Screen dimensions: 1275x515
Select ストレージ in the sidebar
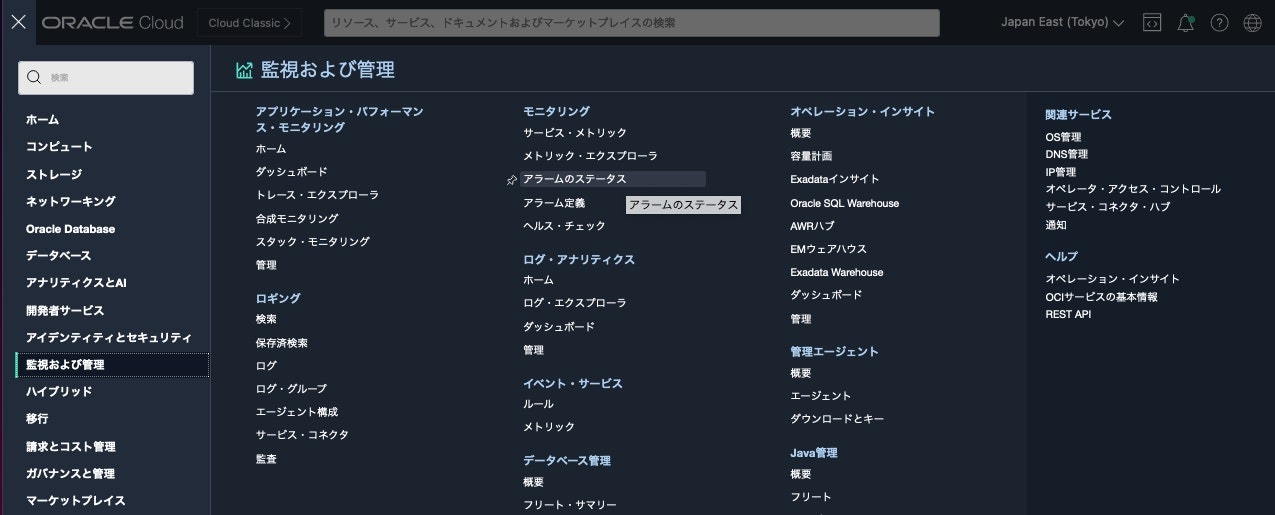tap(54, 174)
